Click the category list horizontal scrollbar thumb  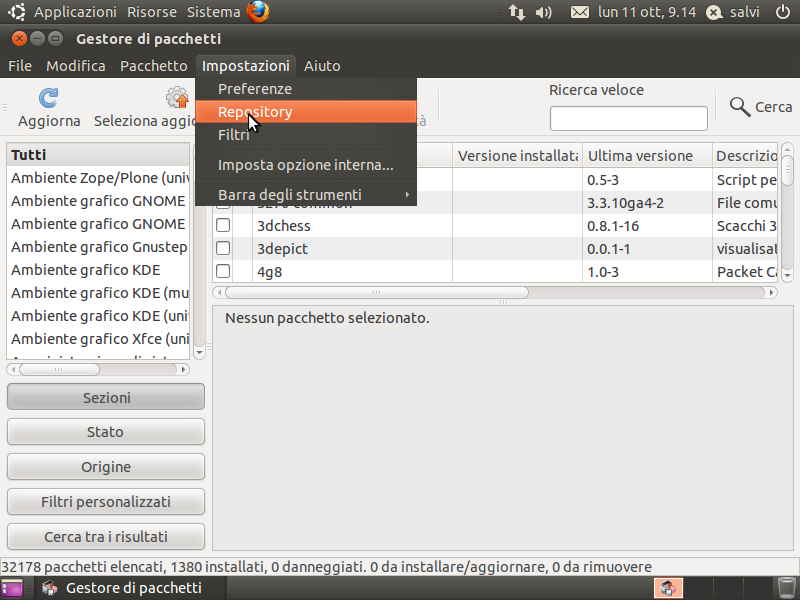point(59,369)
